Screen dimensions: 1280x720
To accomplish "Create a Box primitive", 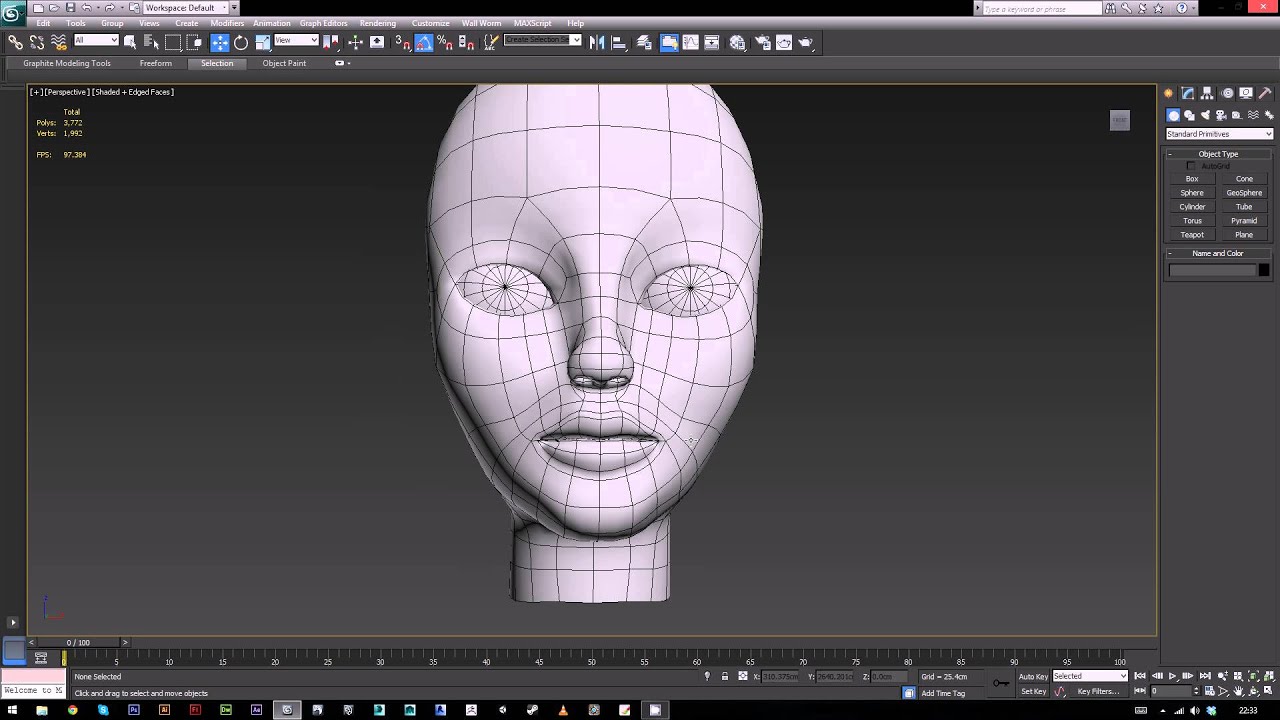I will (x=1192, y=179).
